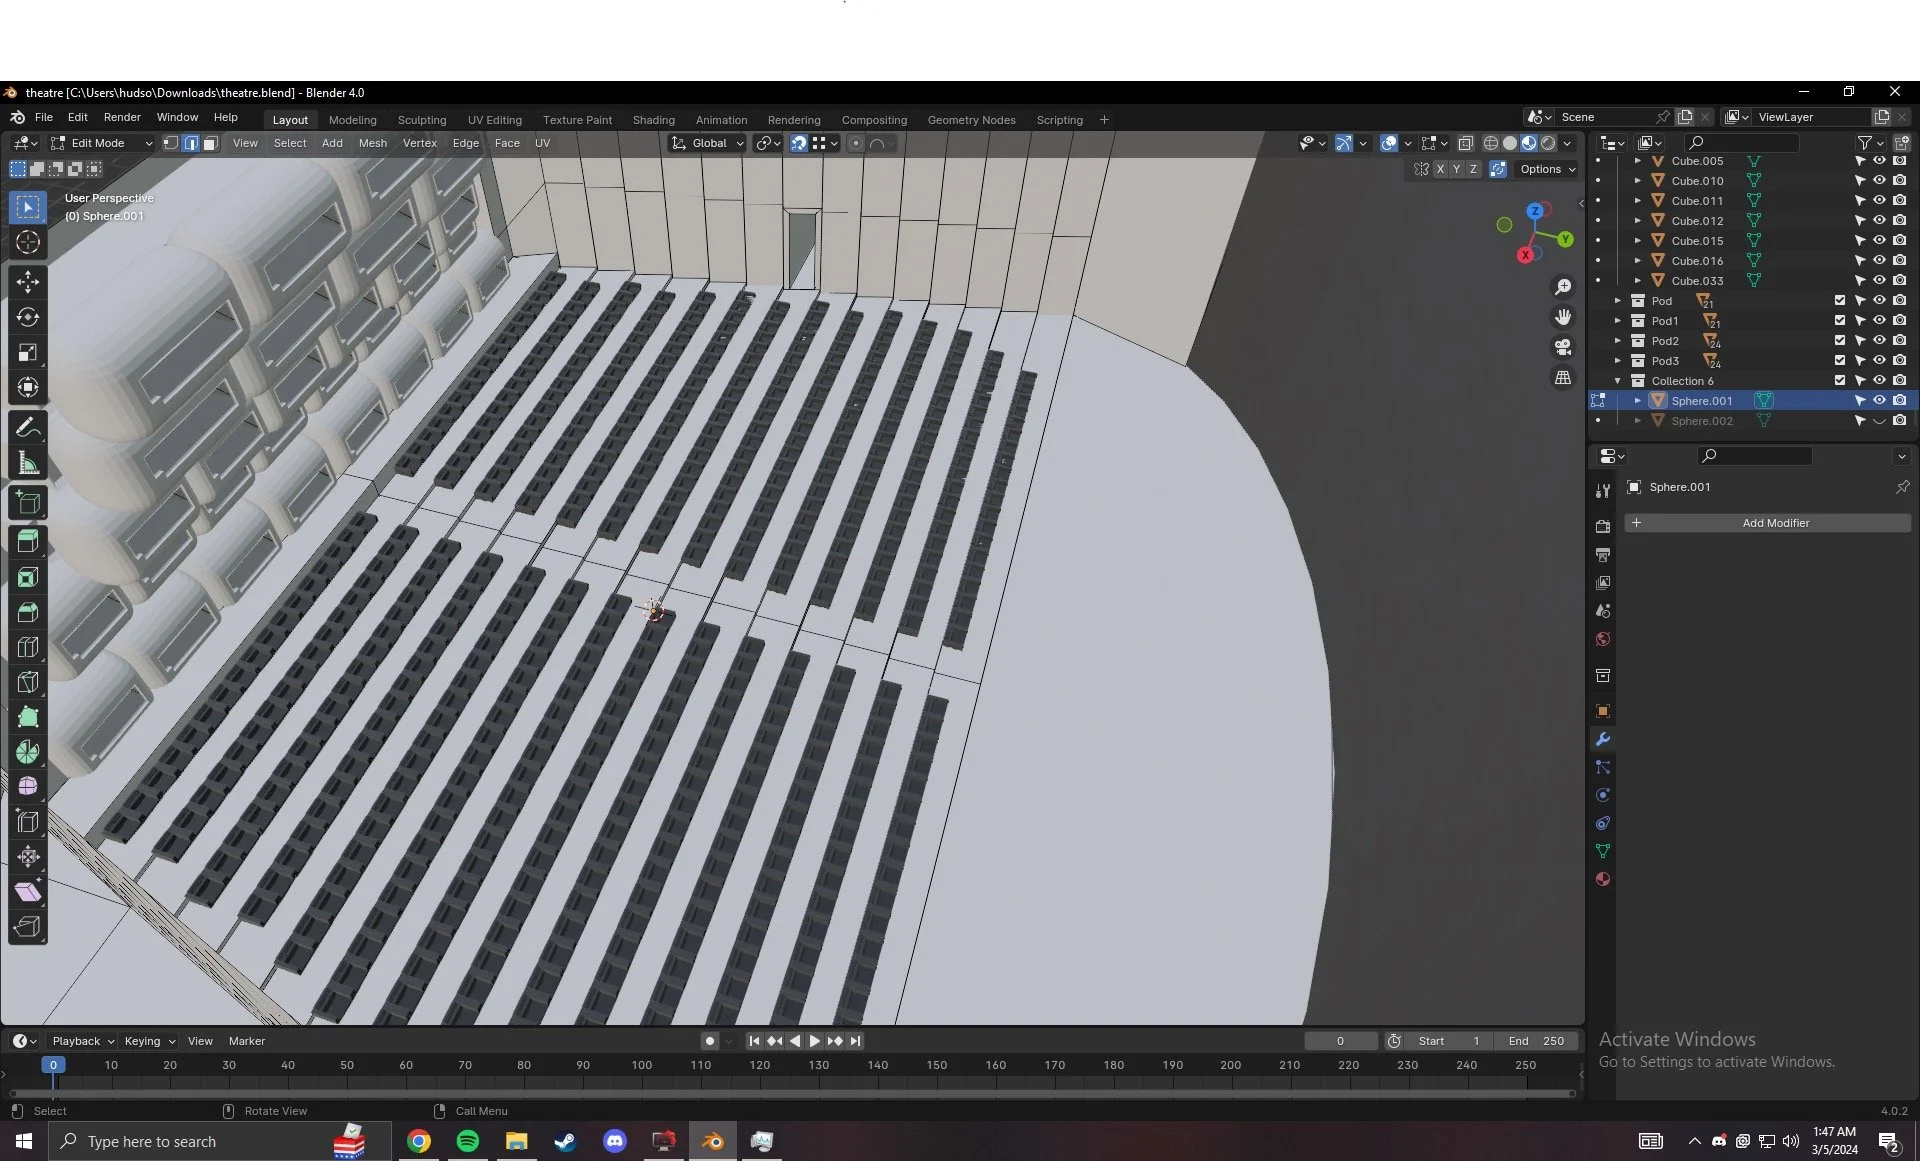The image size is (1920, 1161).
Task: Collapse the Collection 6 tree
Action: 1617,381
